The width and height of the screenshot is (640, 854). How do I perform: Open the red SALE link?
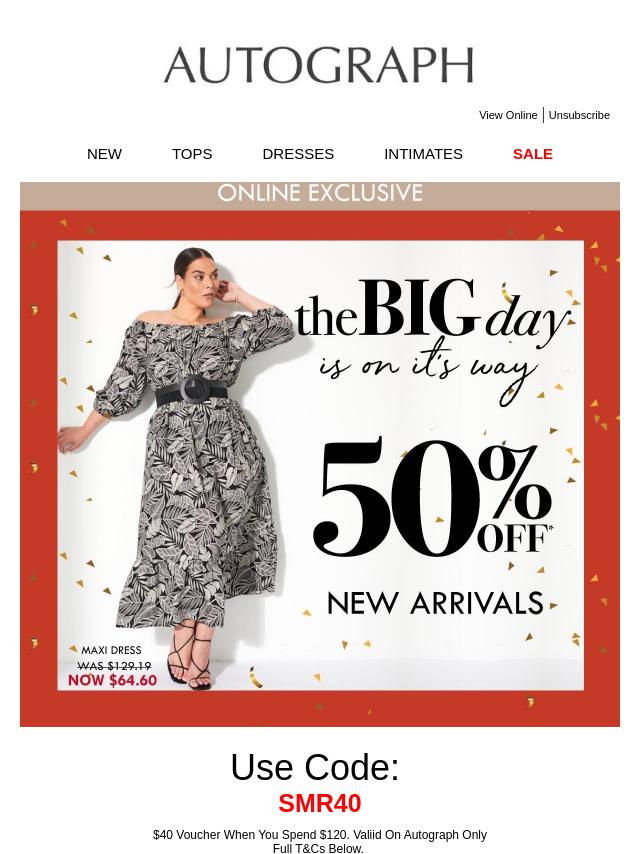coord(533,154)
